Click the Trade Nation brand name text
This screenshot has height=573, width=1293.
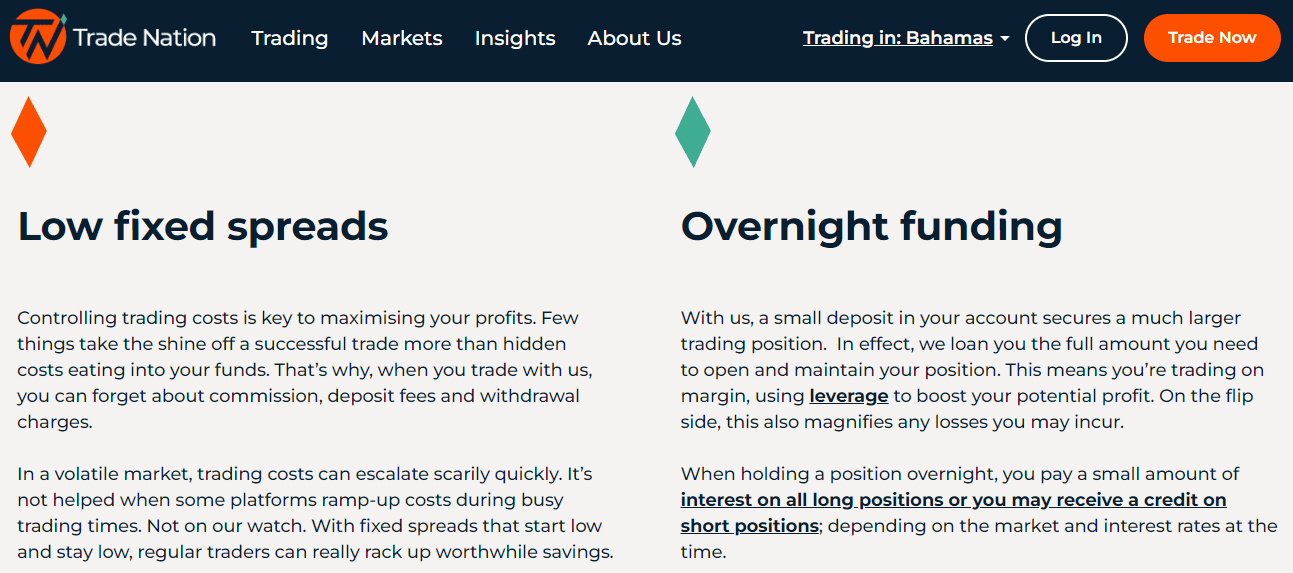pyautogui.click(x=144, y=38)
